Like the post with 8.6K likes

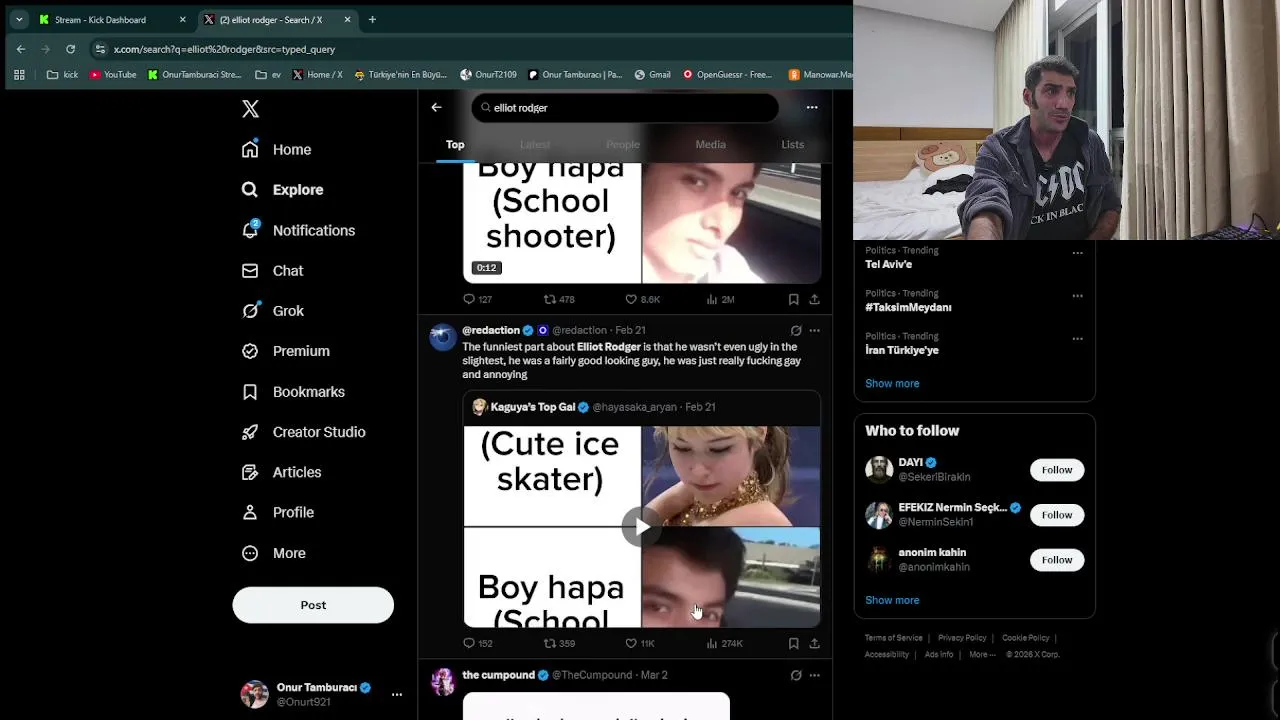click(642, 299)
